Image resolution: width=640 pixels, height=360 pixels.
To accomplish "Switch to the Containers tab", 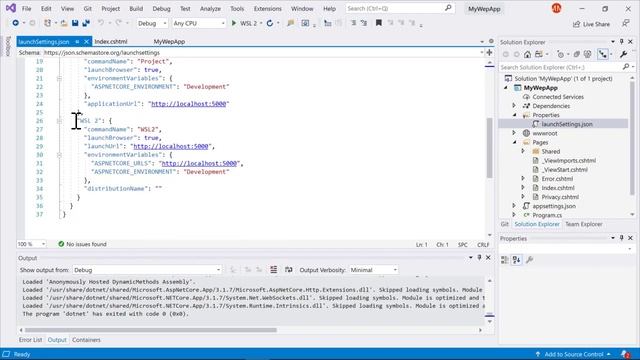I will pos(86,340).
